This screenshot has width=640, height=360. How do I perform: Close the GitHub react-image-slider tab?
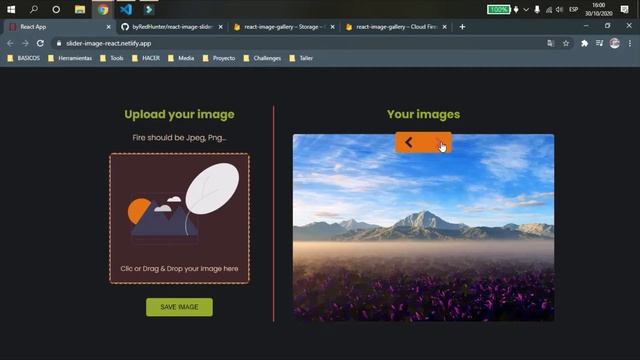click(x=220, y=27)
